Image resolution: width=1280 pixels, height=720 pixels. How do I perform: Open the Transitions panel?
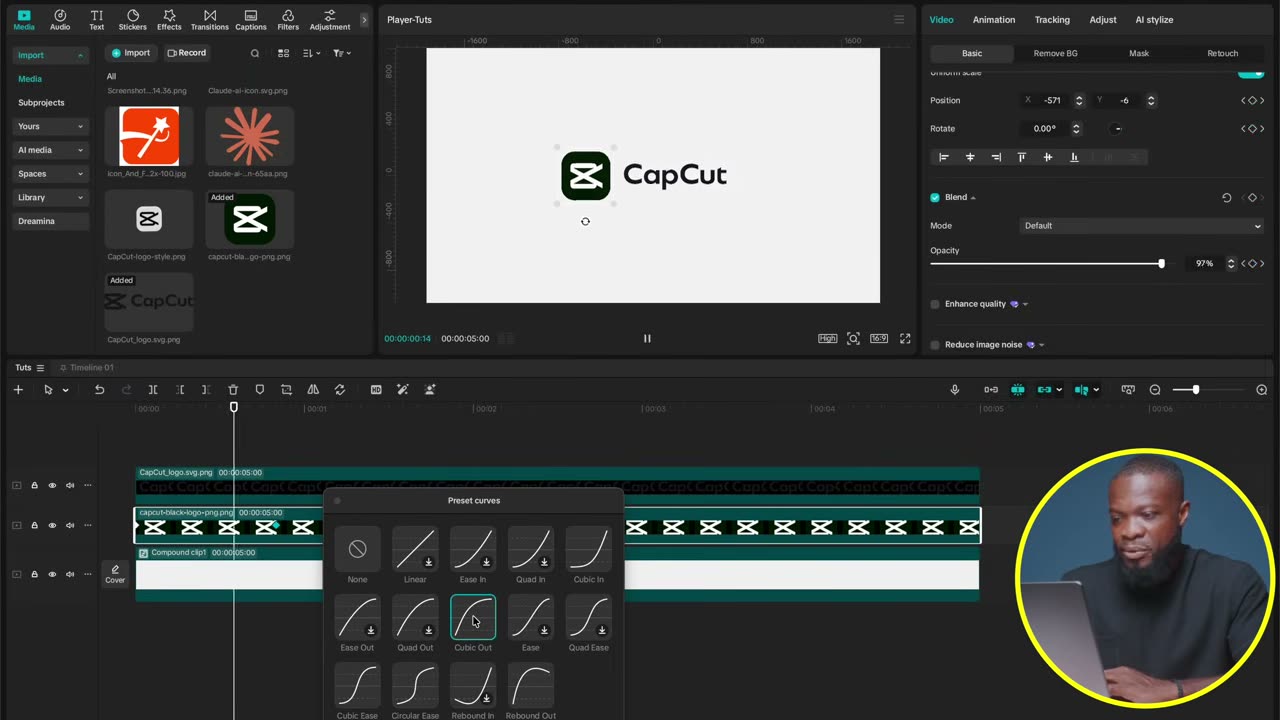[209, 20]
